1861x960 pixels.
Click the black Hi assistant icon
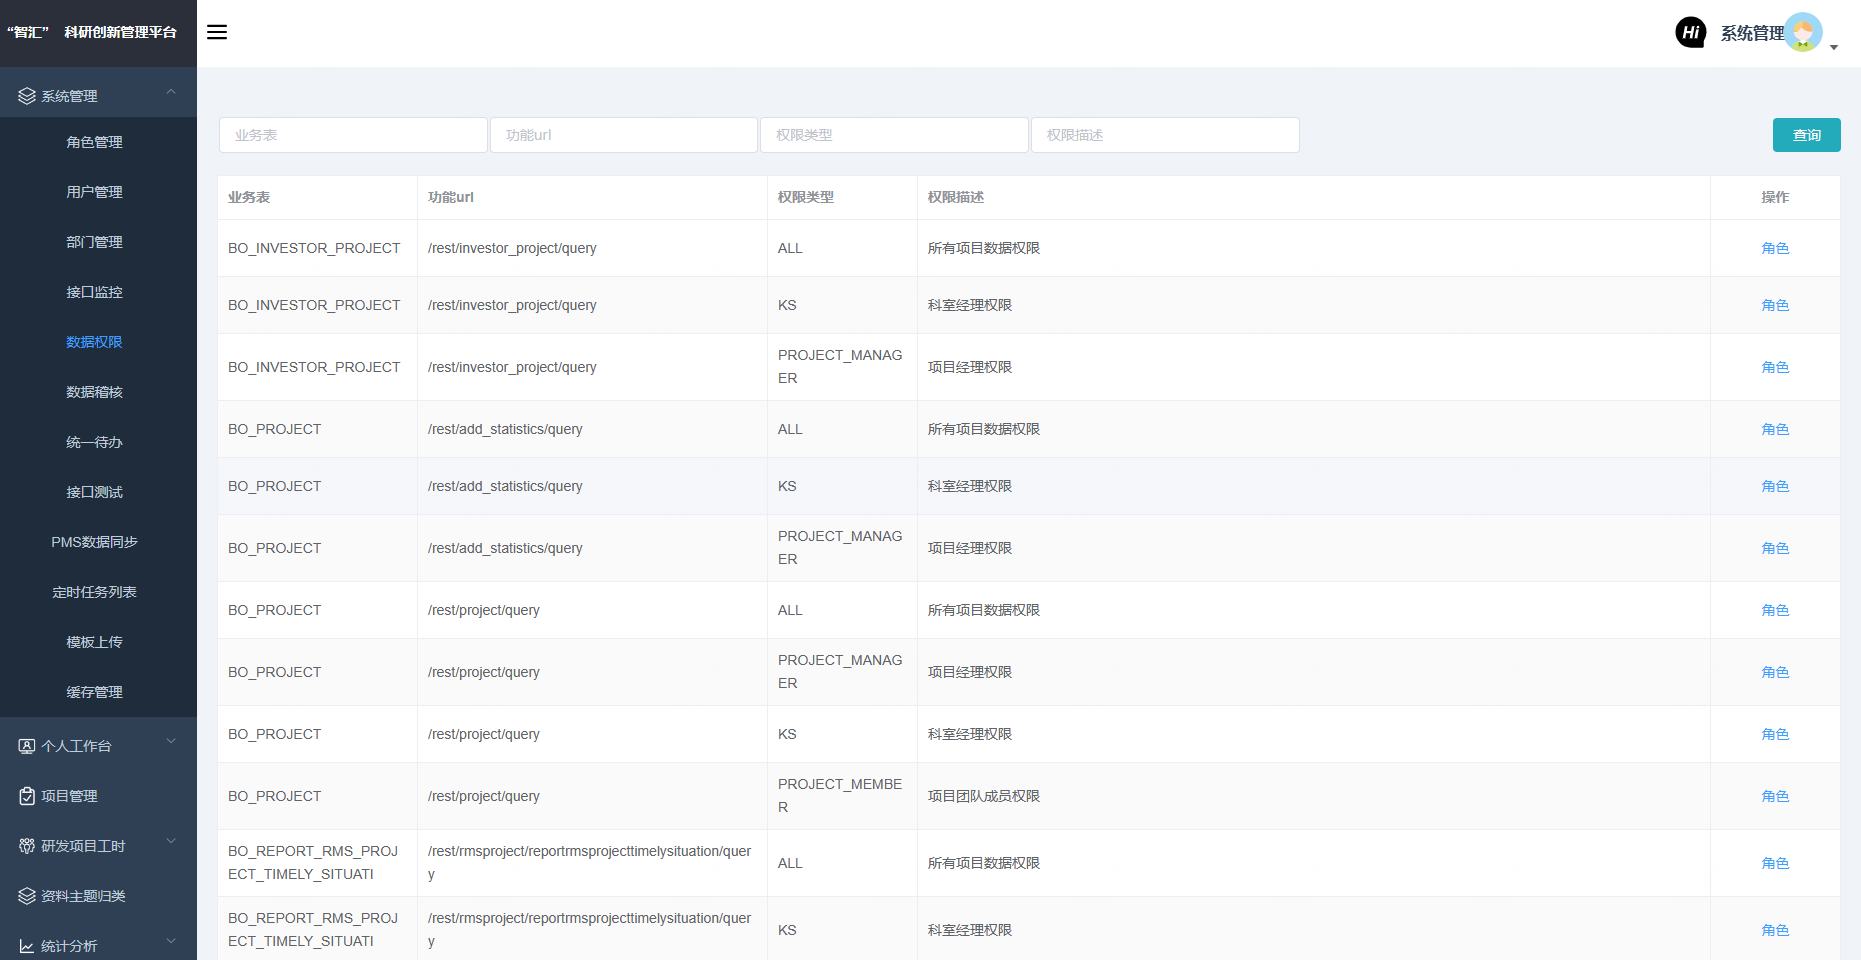pyautogui.click(x=1690, y=32)
